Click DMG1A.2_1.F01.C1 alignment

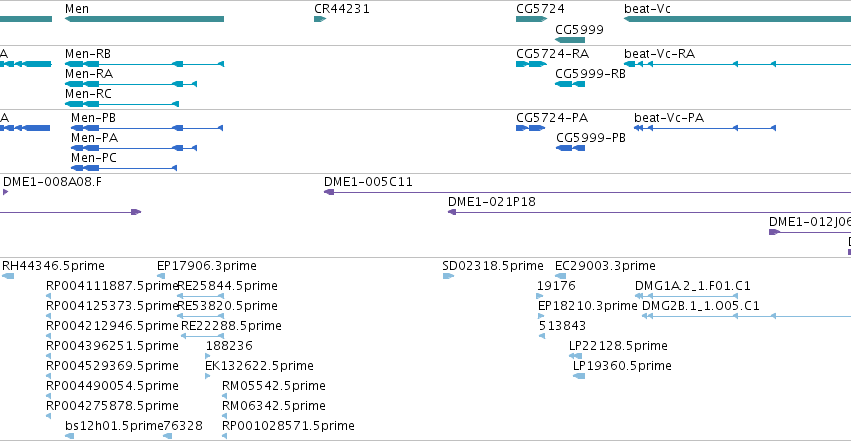click(x=687, y=296)
